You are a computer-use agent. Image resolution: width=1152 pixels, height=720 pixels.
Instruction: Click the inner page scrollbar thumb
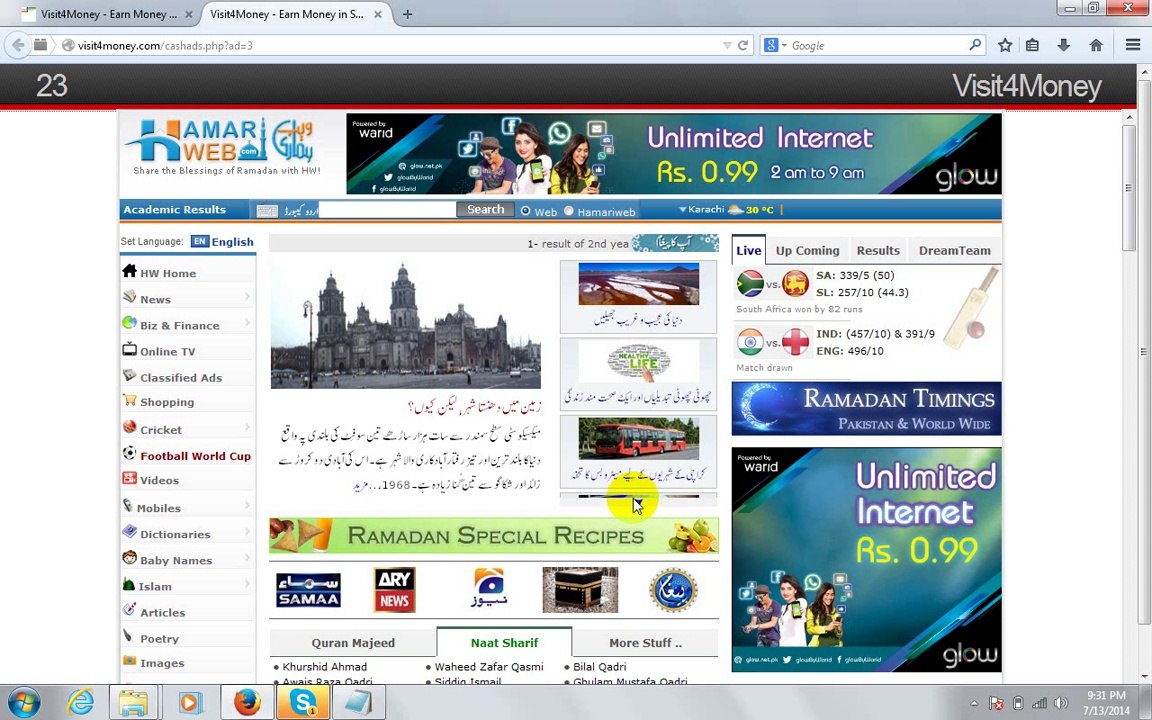click(1130, 188)
